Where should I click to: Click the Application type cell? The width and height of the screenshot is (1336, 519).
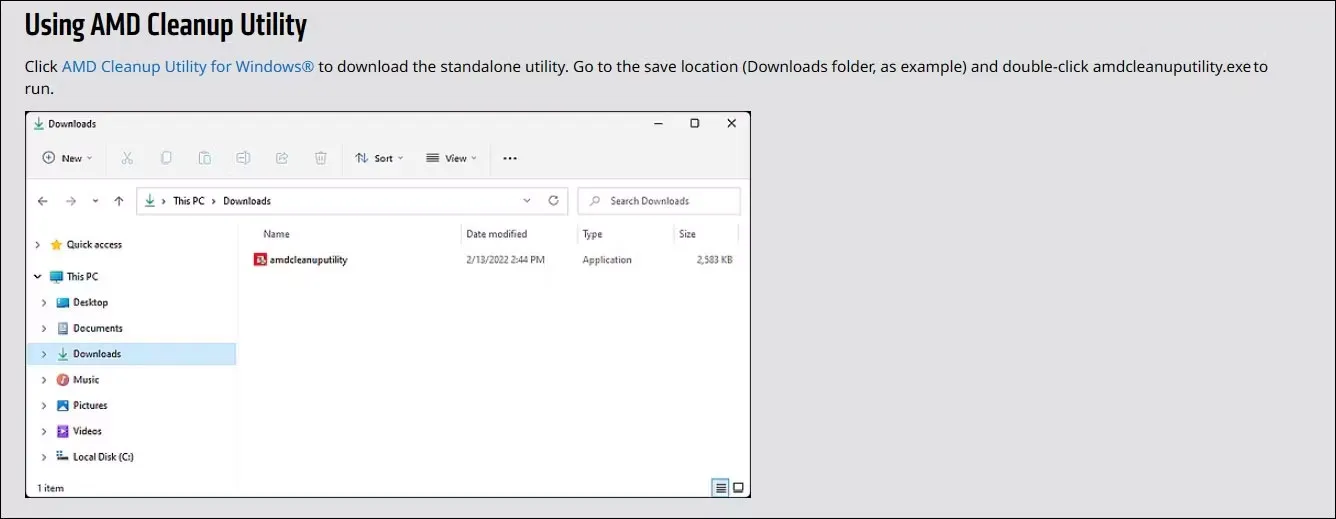click(x=607, y=260)
